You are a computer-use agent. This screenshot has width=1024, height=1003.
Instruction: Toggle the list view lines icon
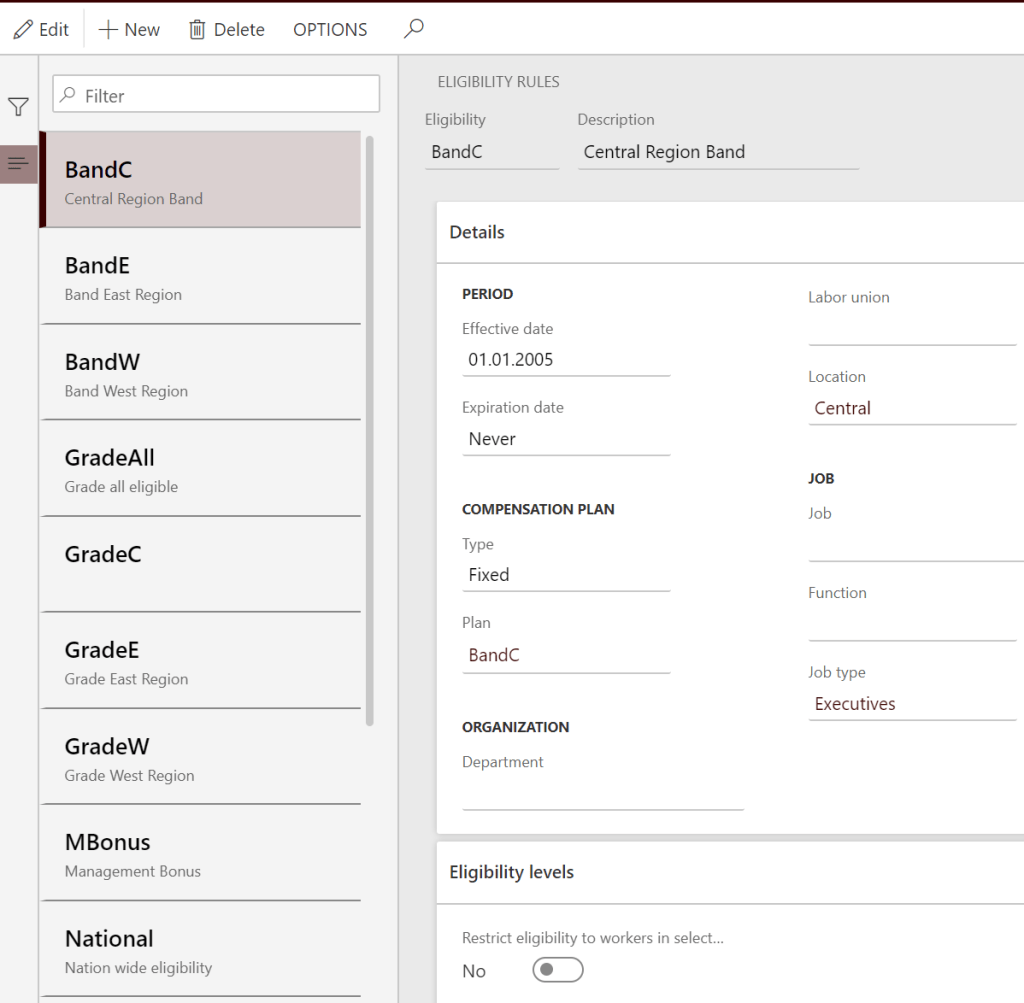click(18, 163)
